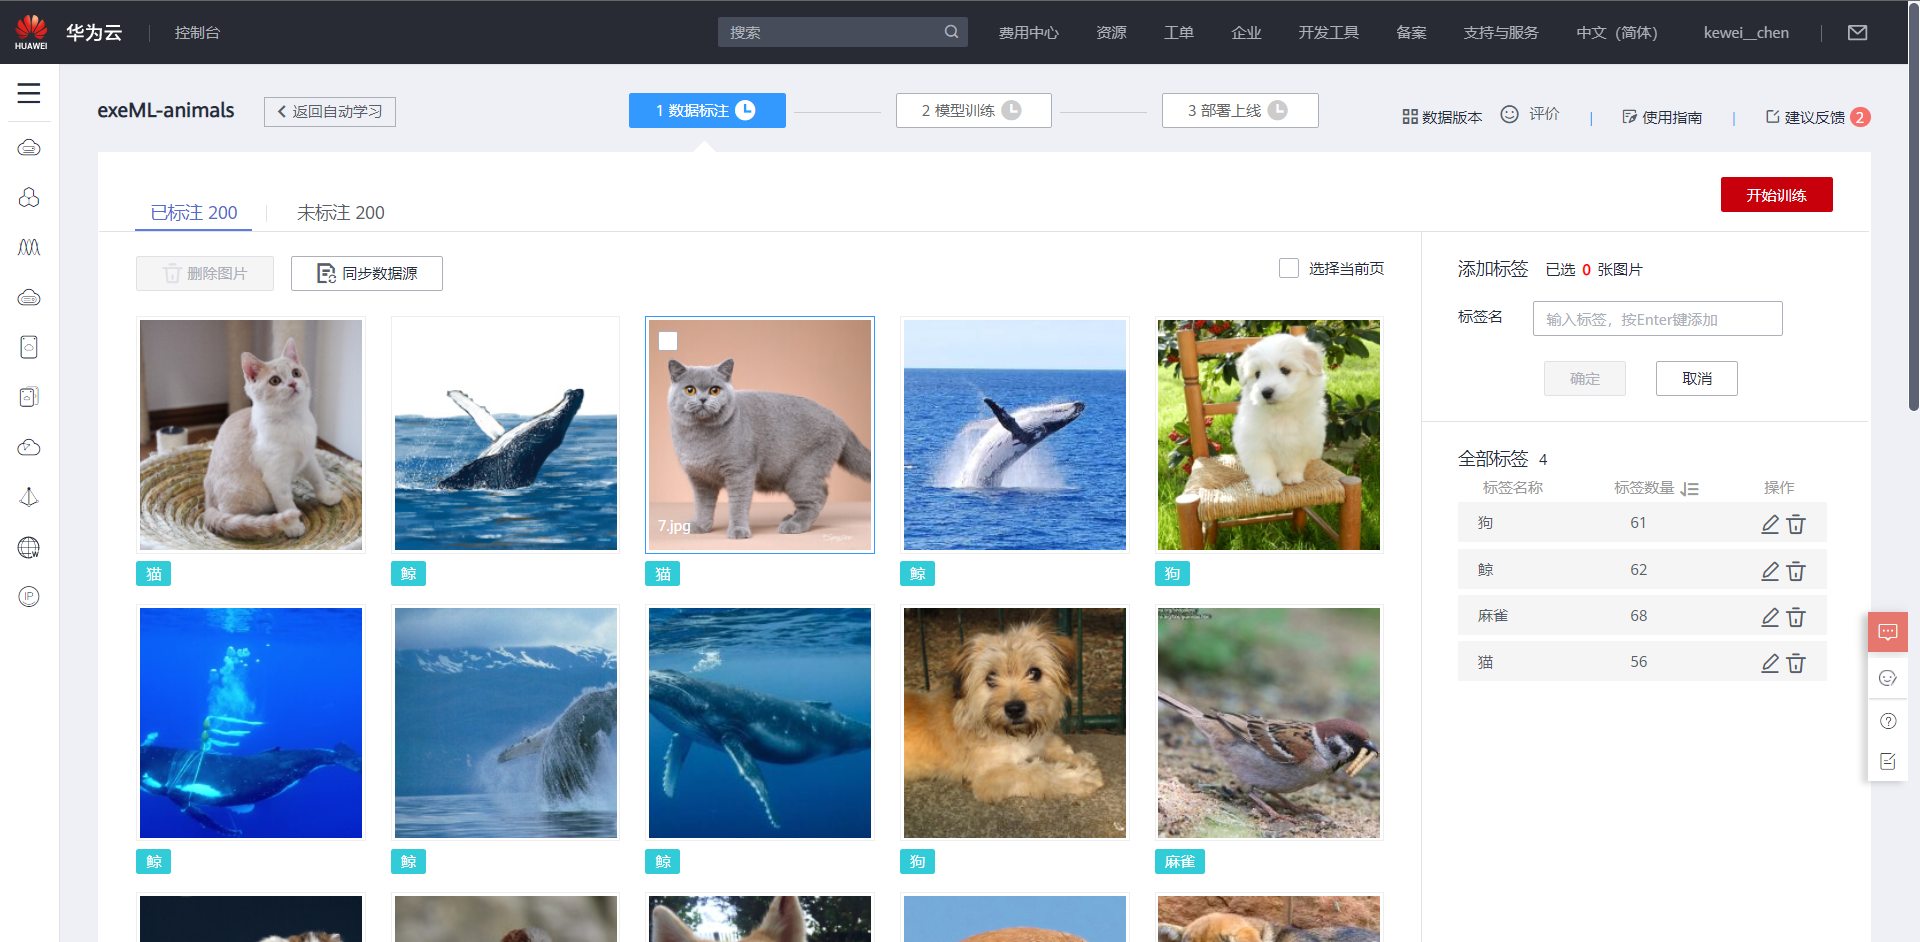Open the 建议反馈 link
Screen dimensions: 1920x942
(1805, 117)
